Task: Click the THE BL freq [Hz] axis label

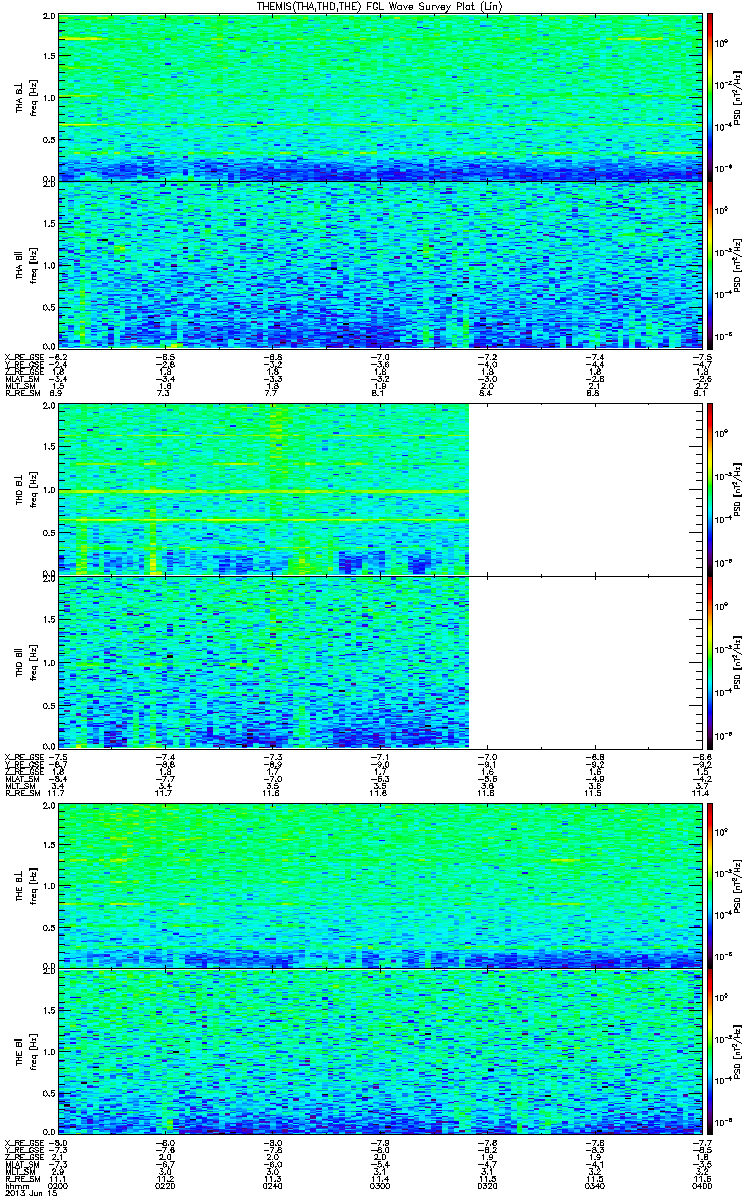Action: (x=33, y=884)
